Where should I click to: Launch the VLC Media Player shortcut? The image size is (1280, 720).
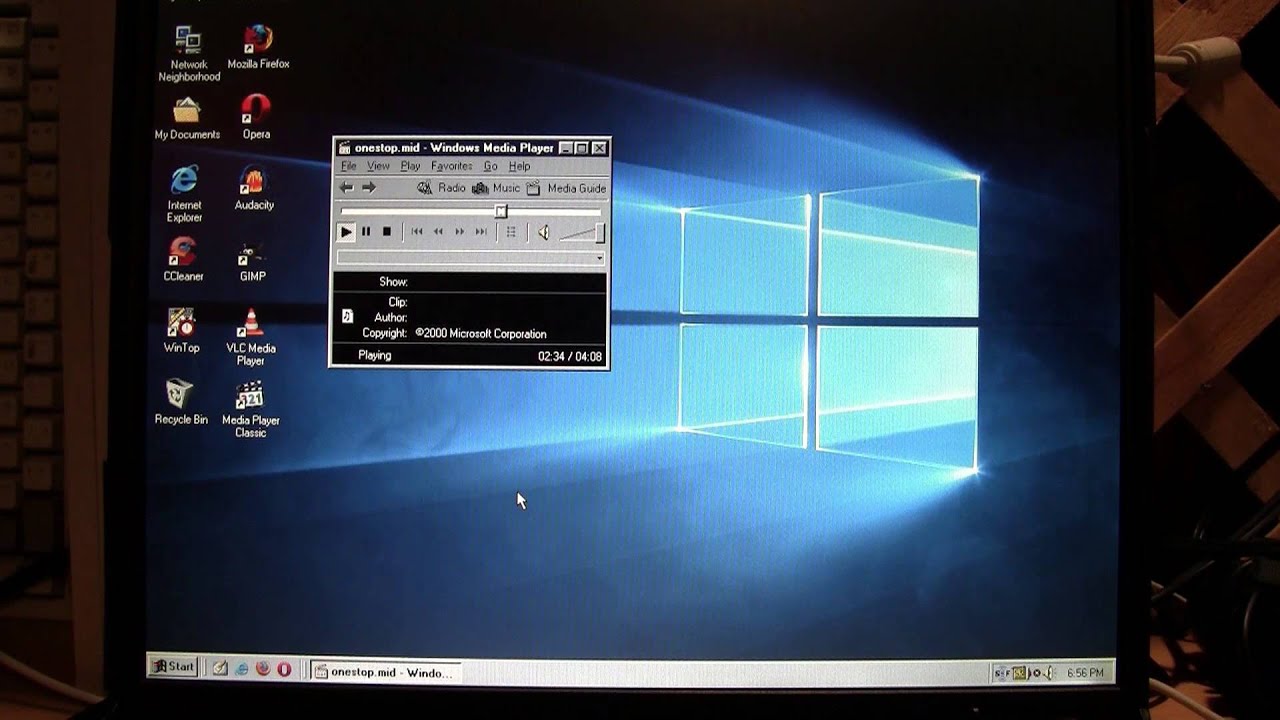point(251,337)
